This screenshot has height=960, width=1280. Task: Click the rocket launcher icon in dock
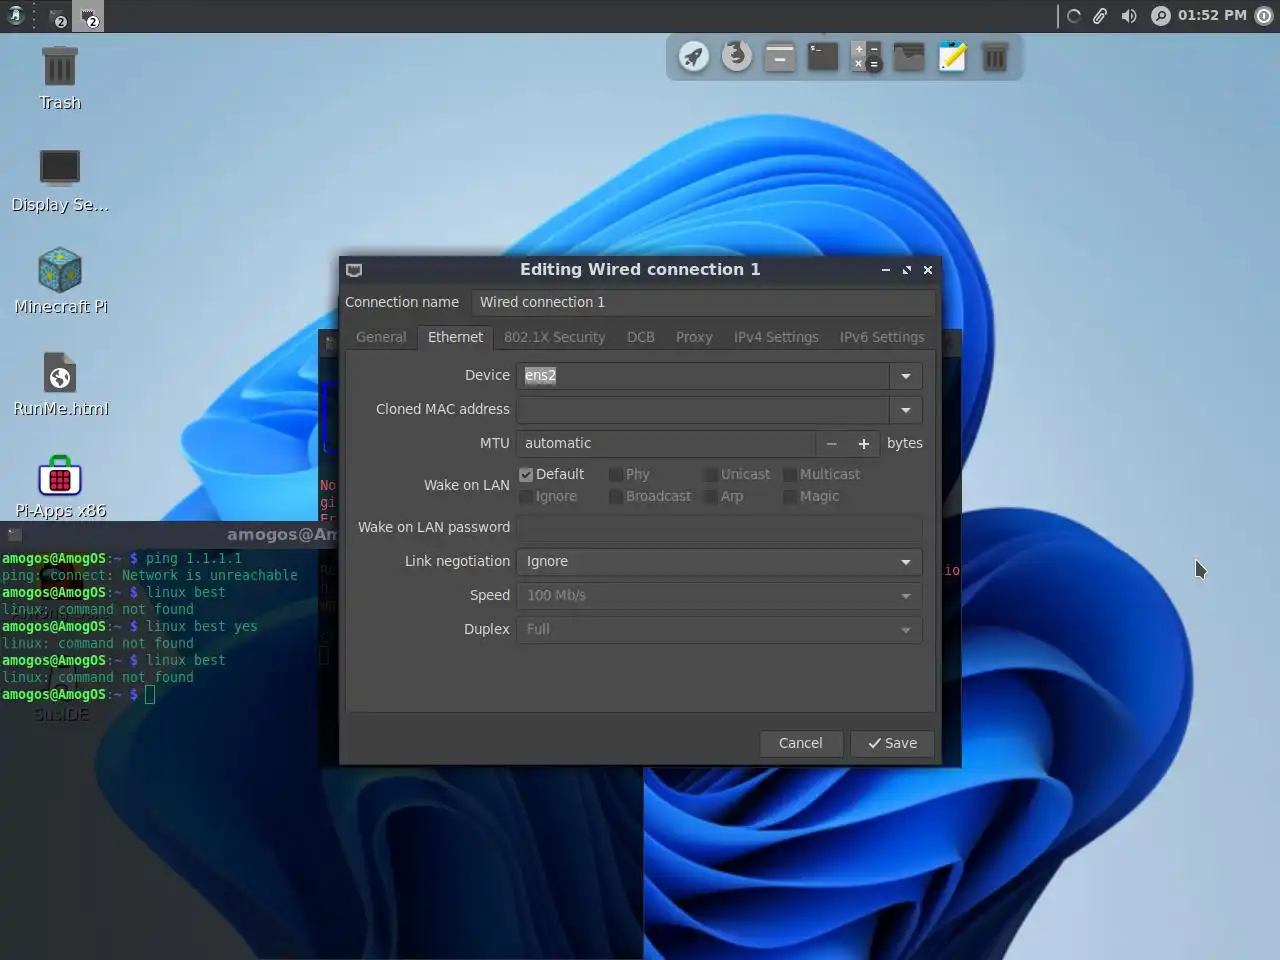pyautogui.click(x=693, y=57)
